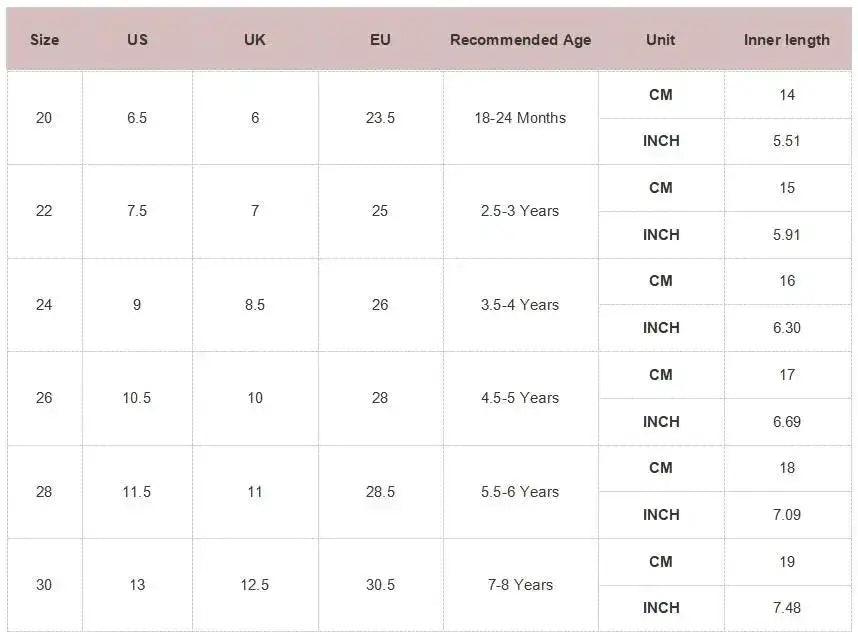Click the Unit column header

(x=660, y=40)
